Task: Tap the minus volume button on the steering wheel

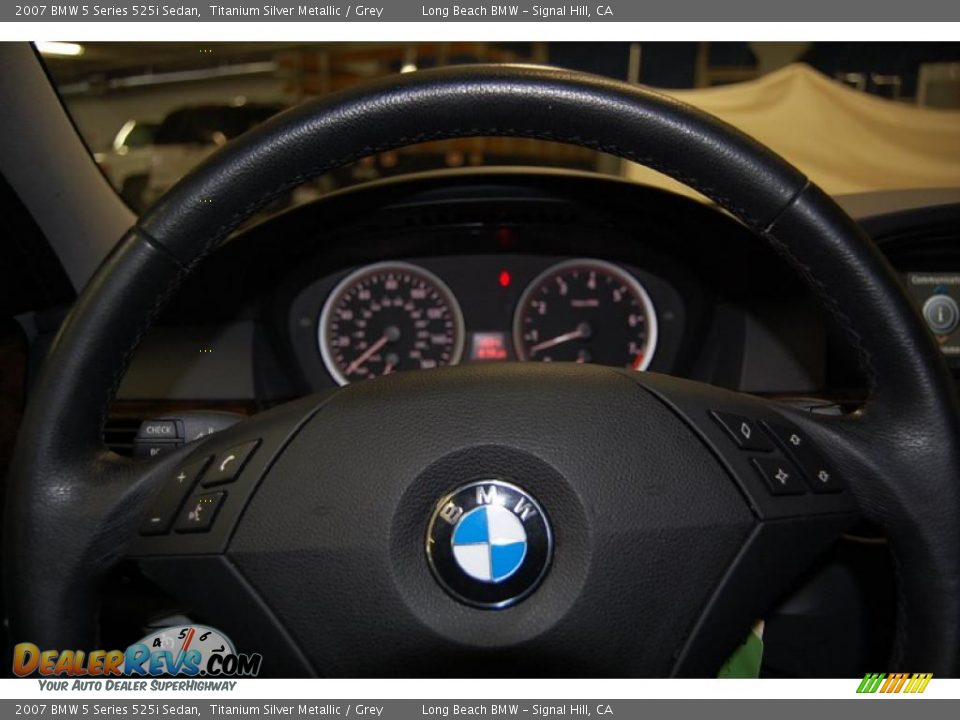Action: [157, 519]
